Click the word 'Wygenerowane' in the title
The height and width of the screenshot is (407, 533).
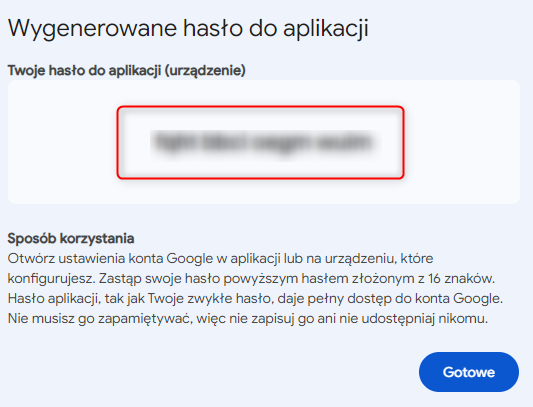point(92,29)
